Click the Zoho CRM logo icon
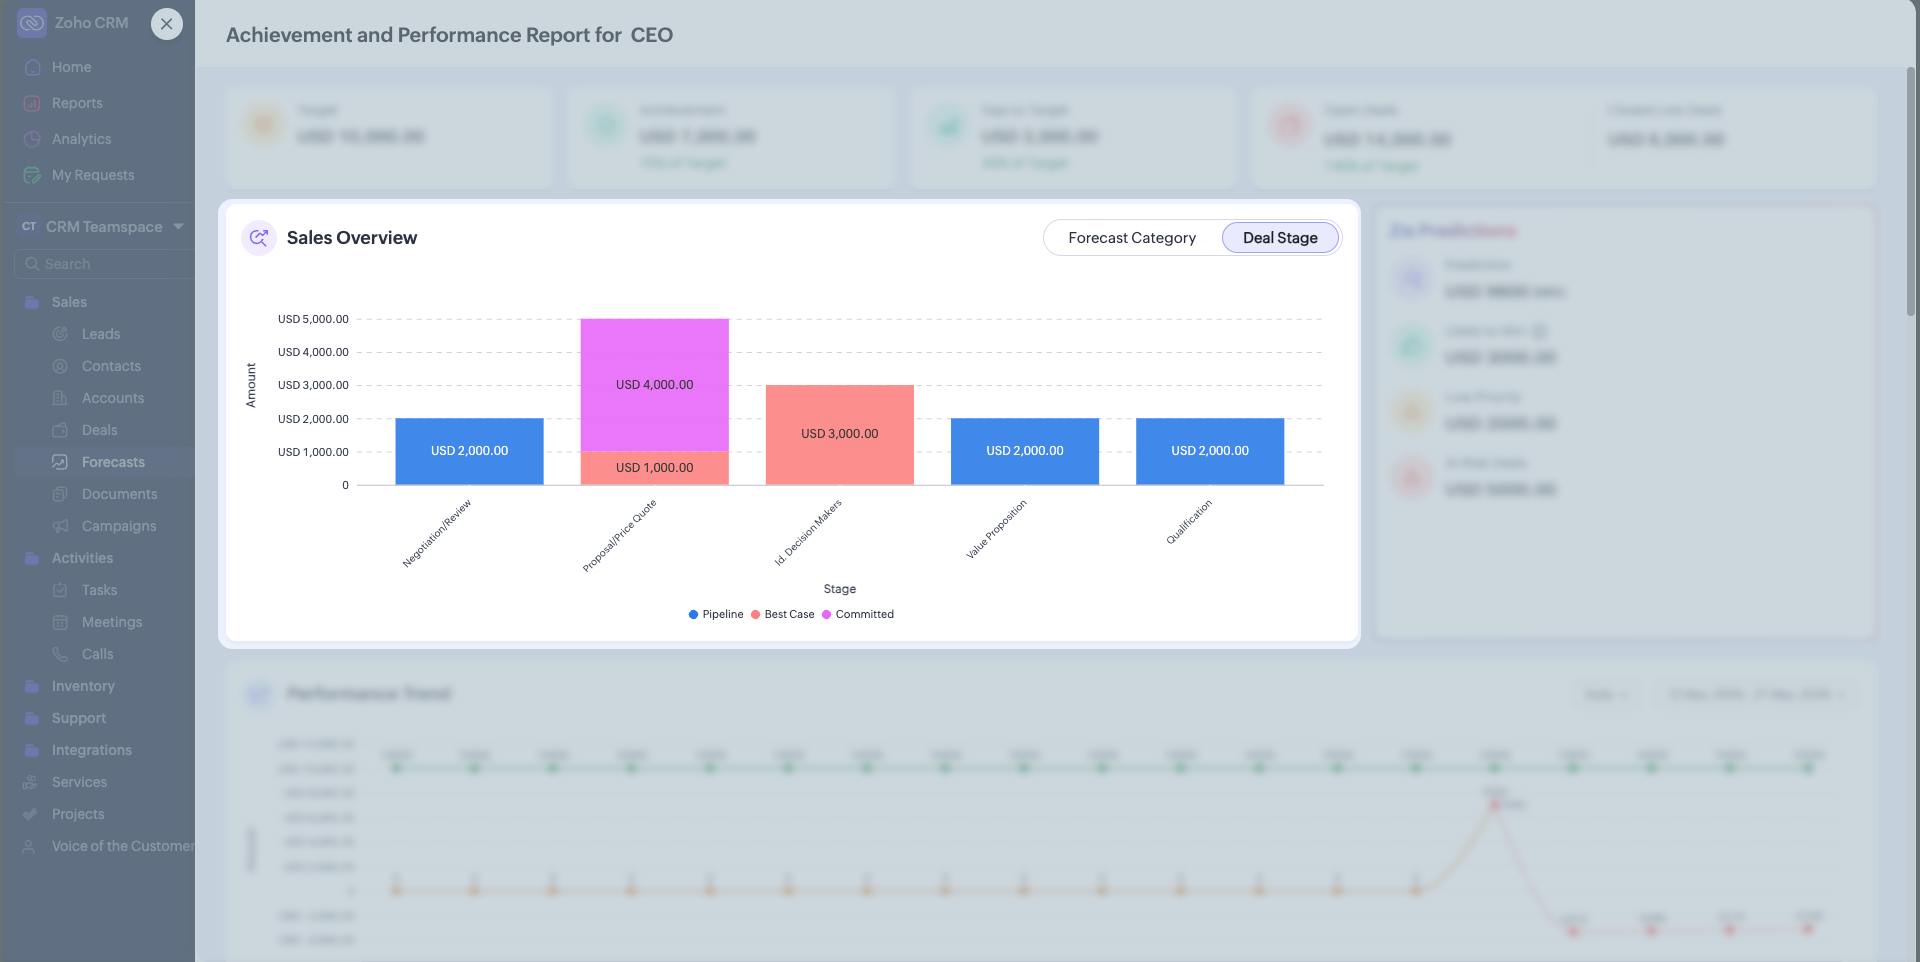The image size is (1920, 962). 32,23
